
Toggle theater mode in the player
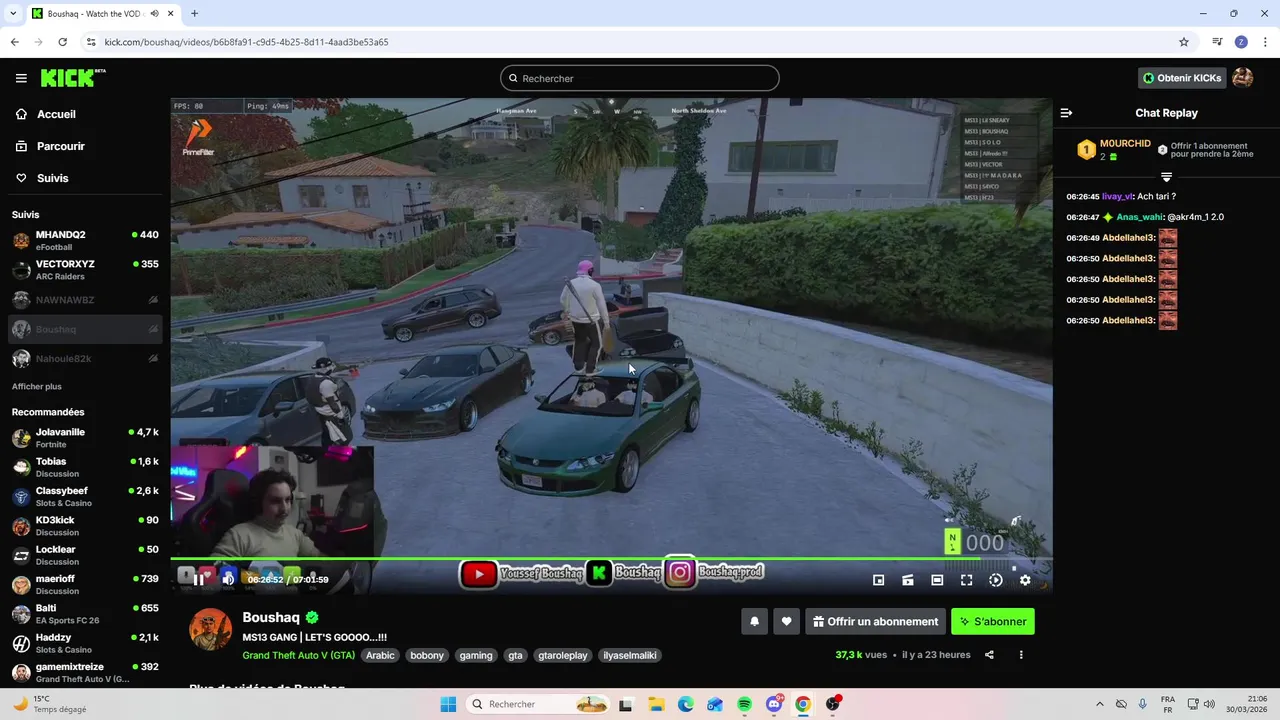tap(937, 580)
